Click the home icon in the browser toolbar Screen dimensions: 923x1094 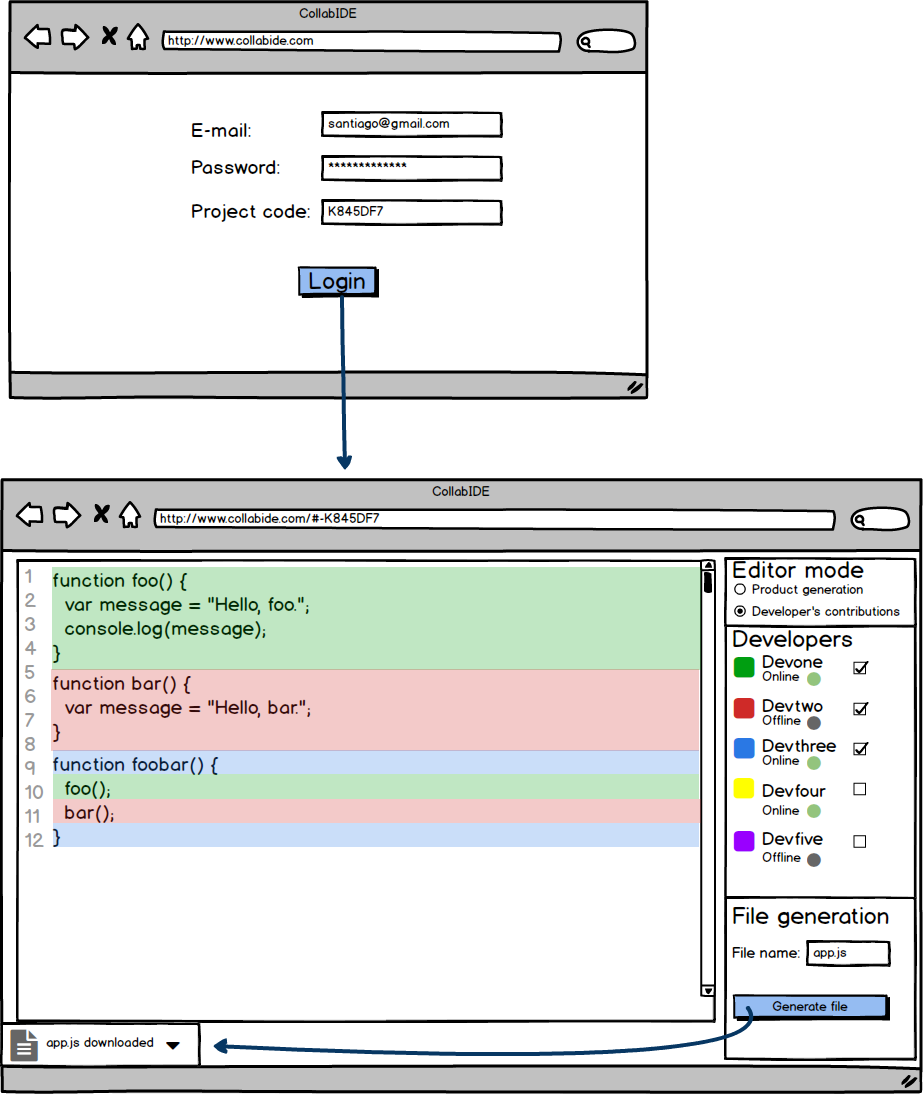point(138,37)
